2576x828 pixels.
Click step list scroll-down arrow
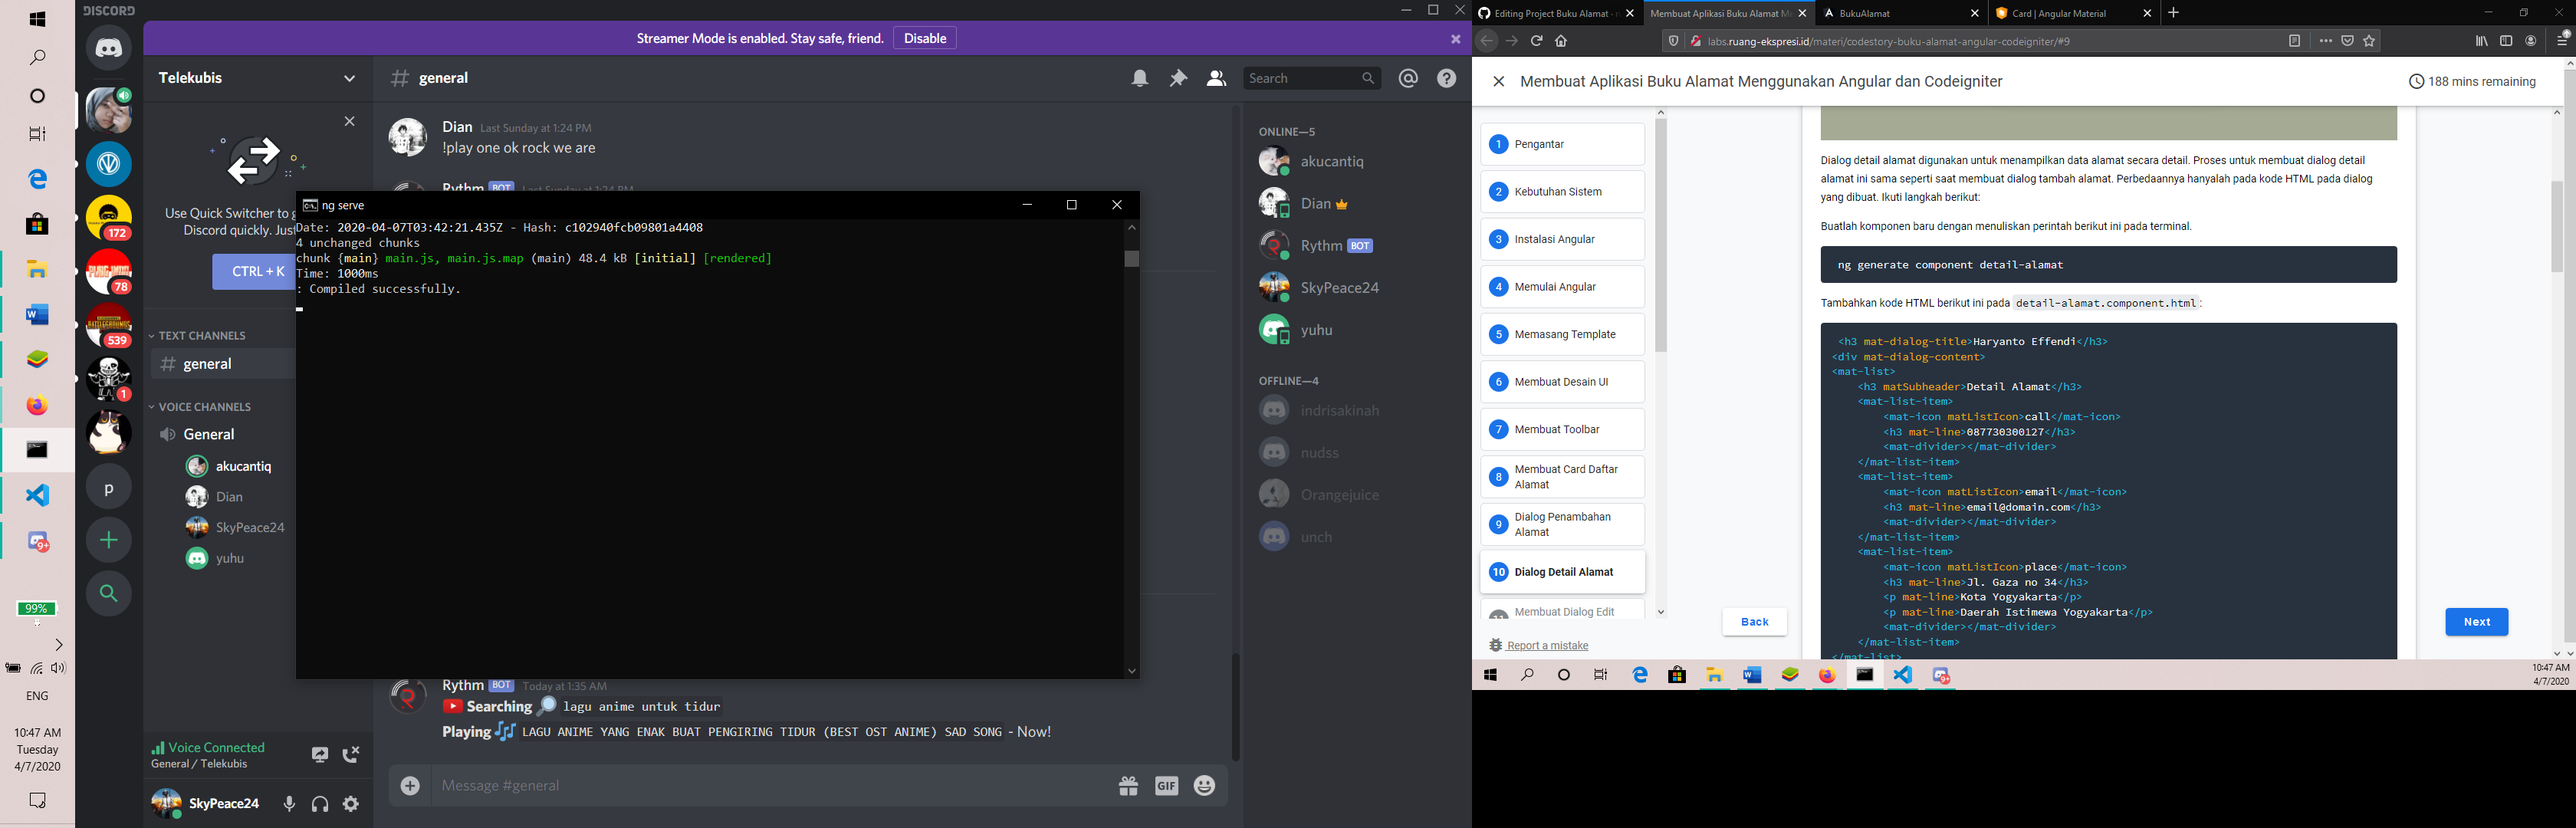pyautogui.click(x=1661, y=612)
